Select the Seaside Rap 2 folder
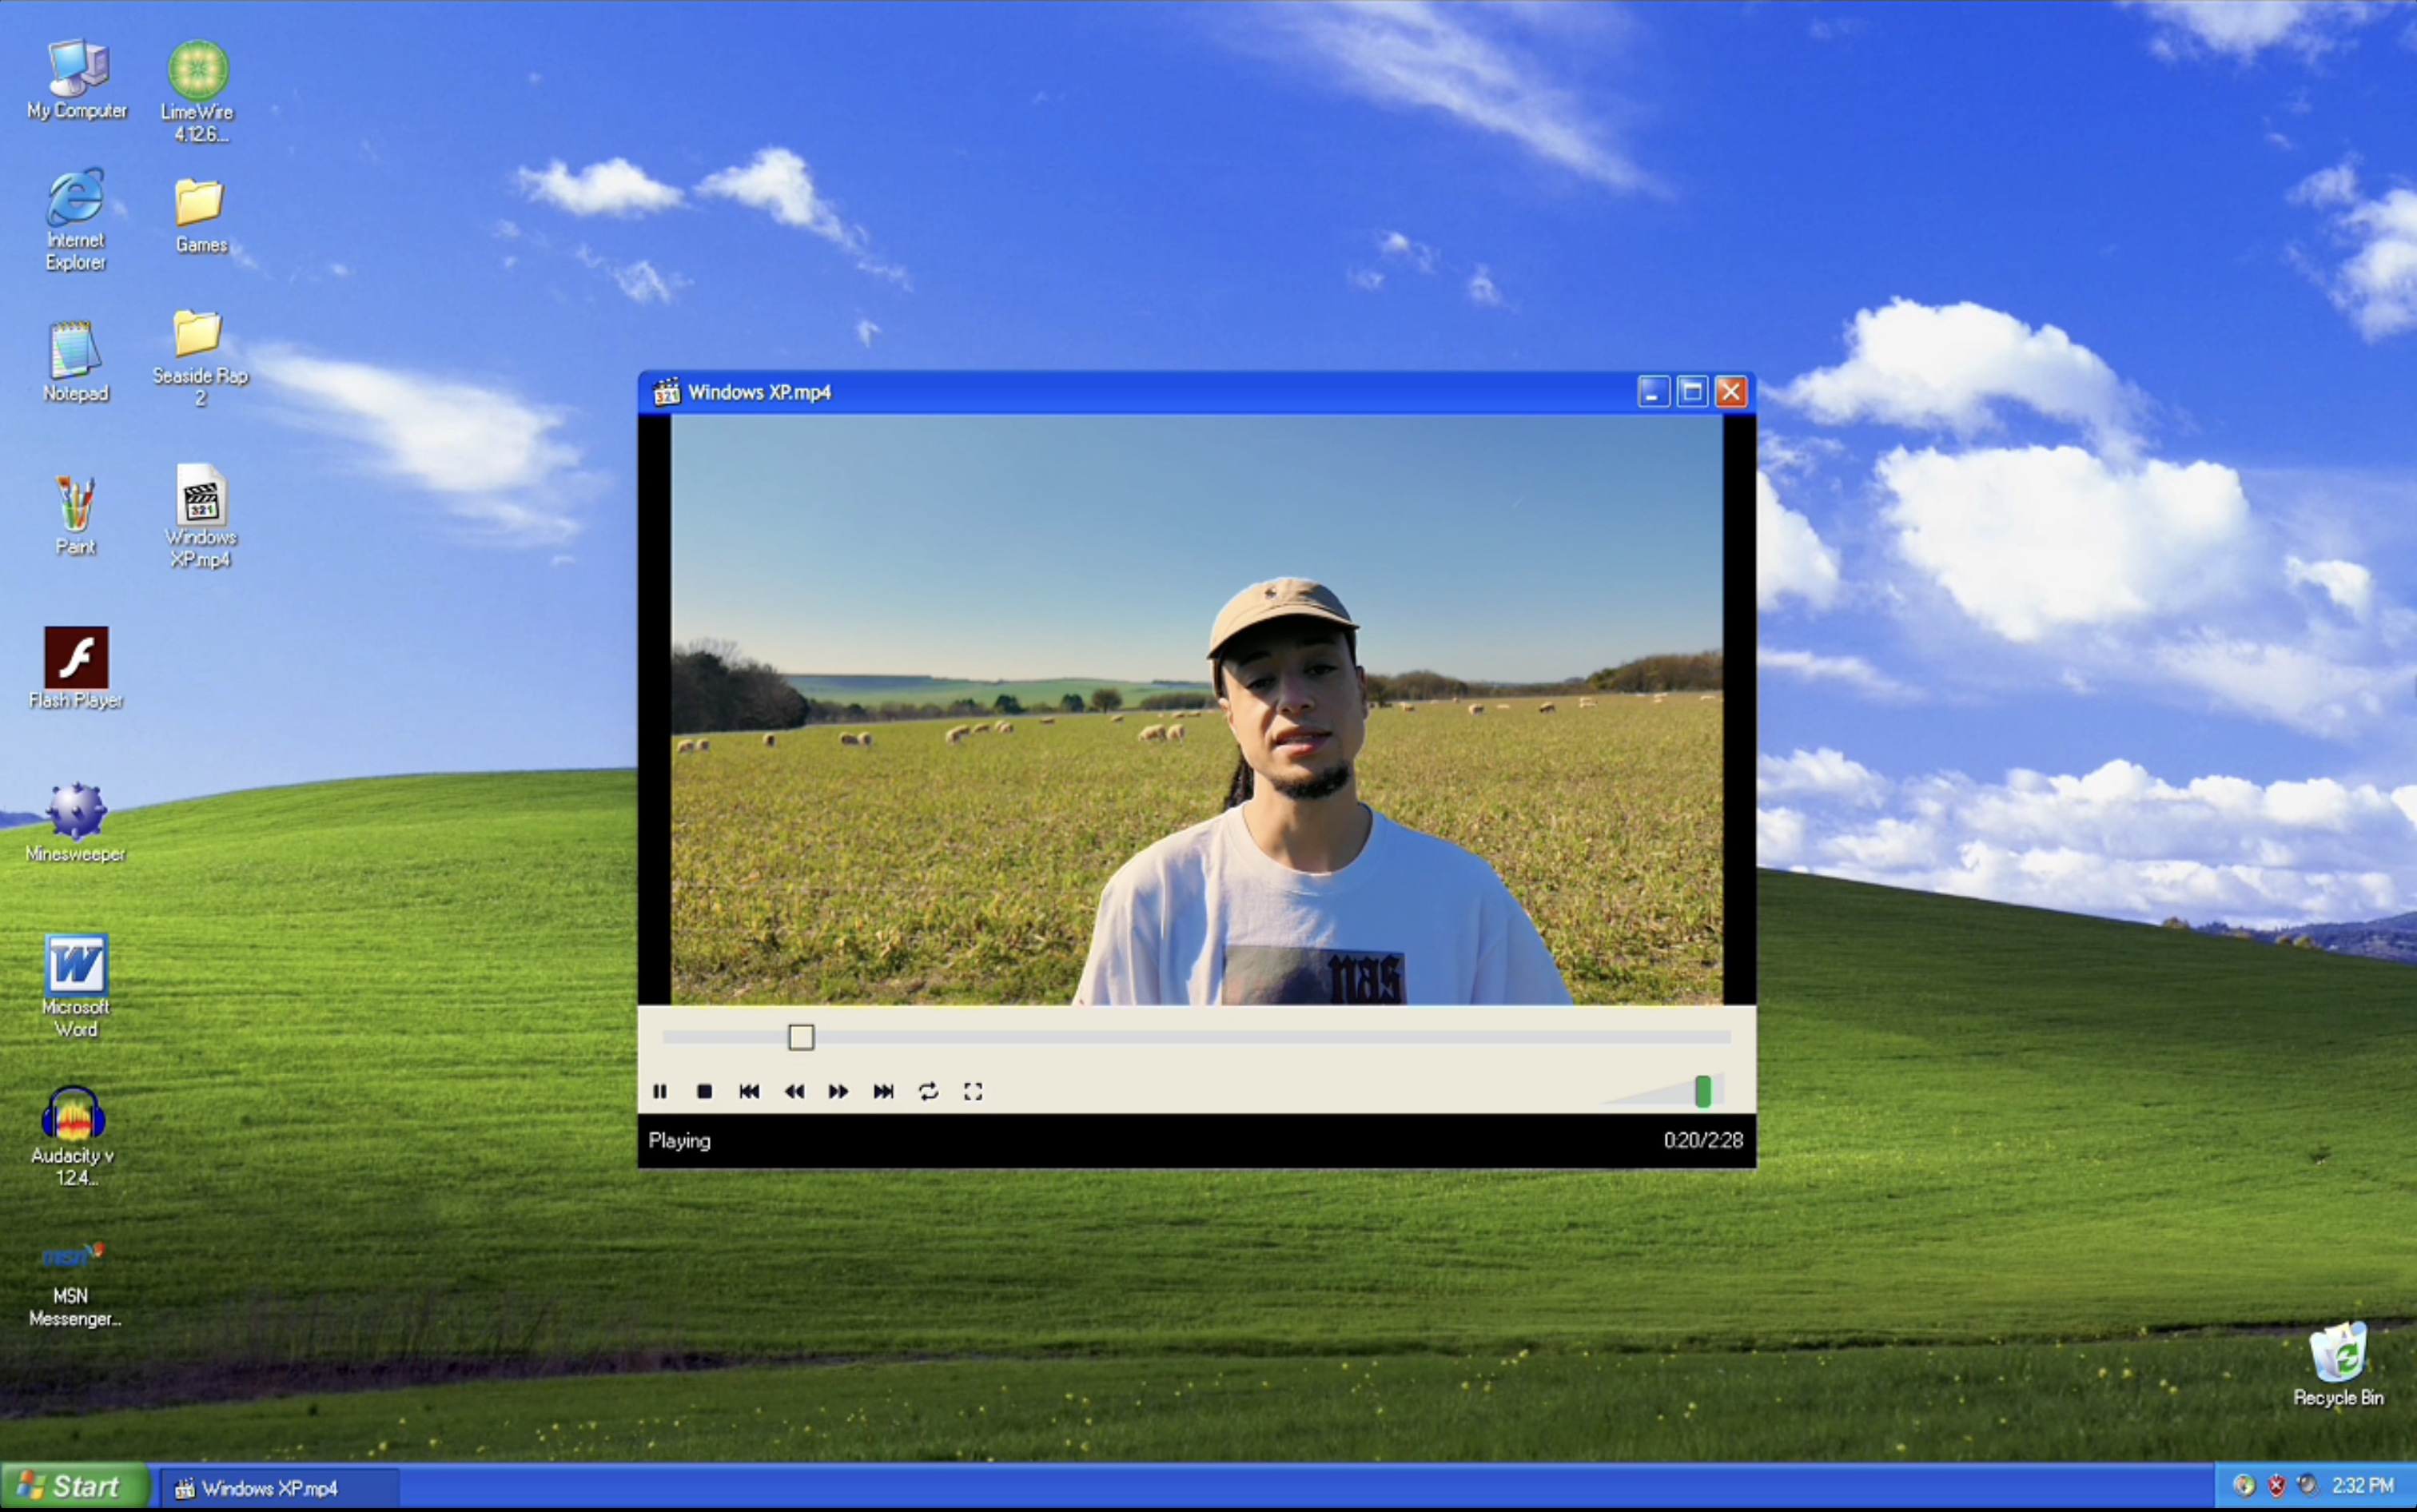 (200, 358)
